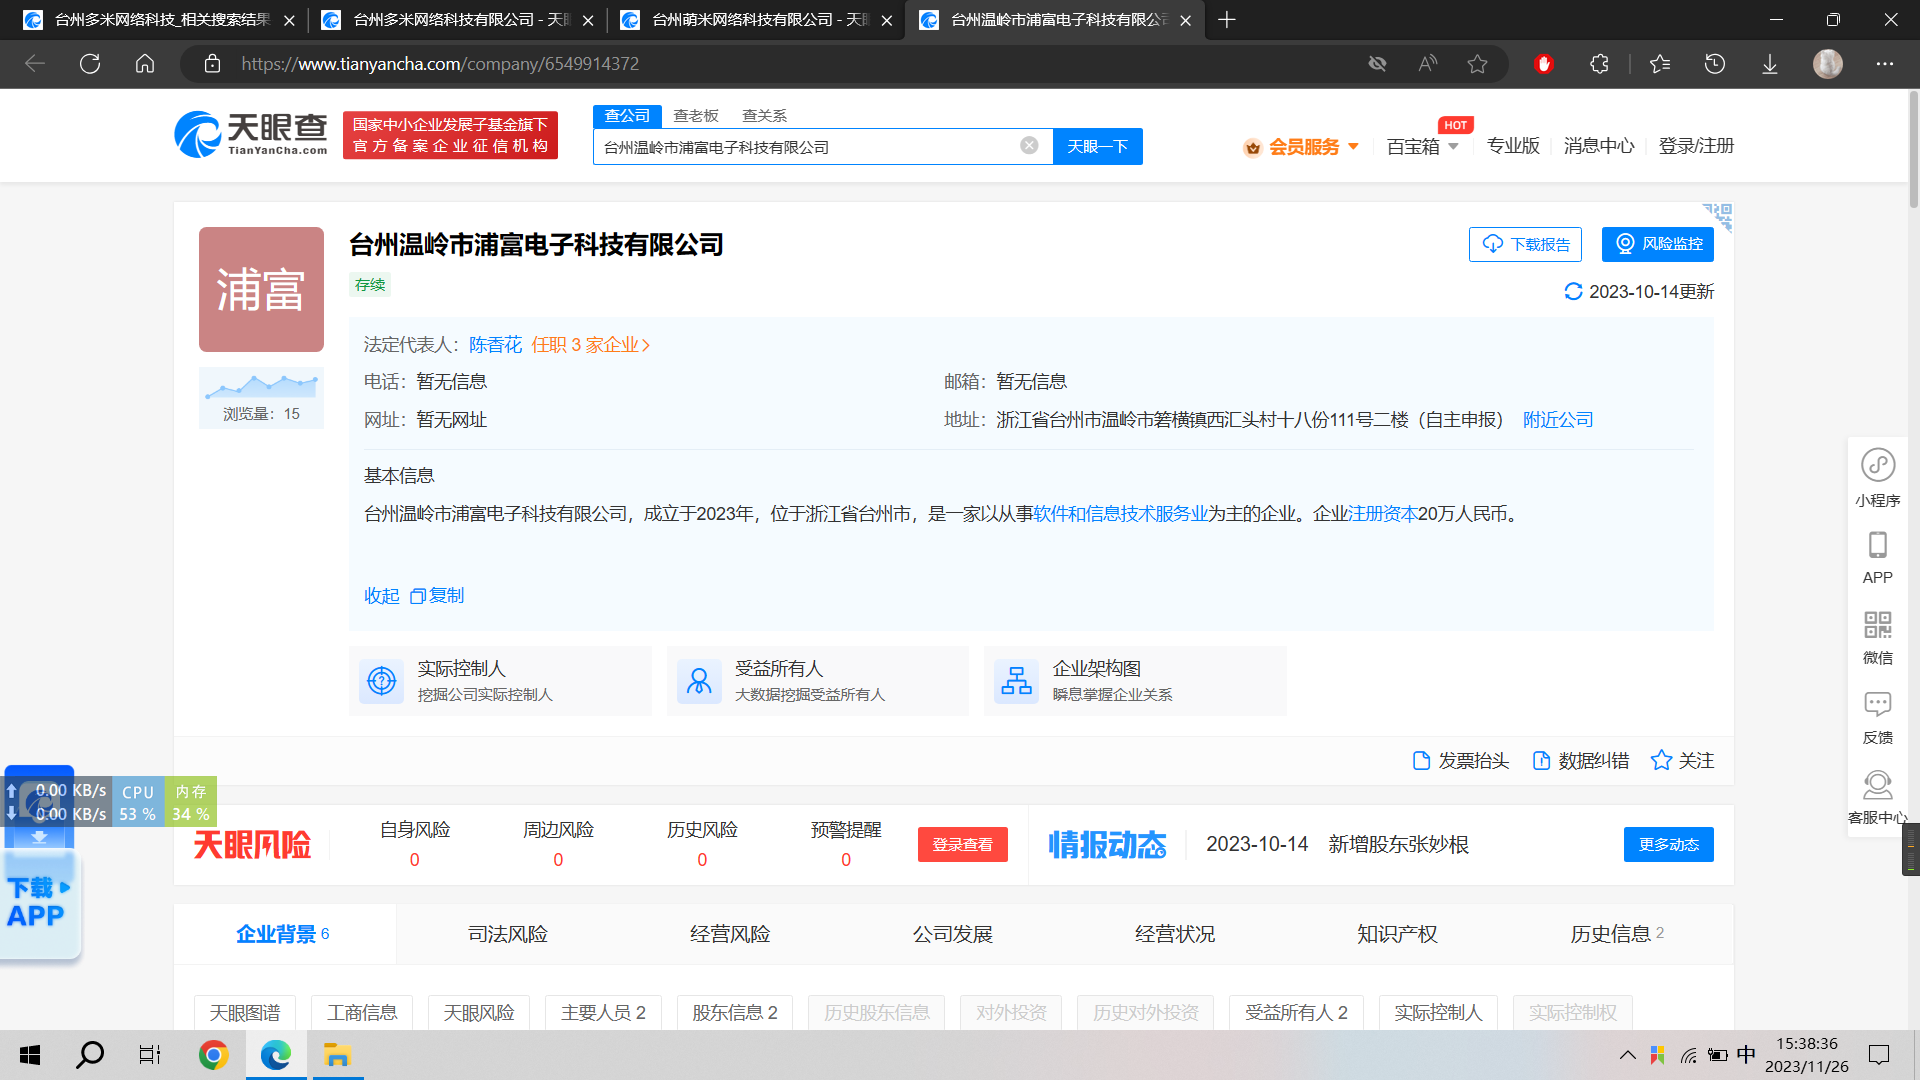Open the browser settings ellipsis menu
The image size is (1920, 1080).
pos(1885,64)
